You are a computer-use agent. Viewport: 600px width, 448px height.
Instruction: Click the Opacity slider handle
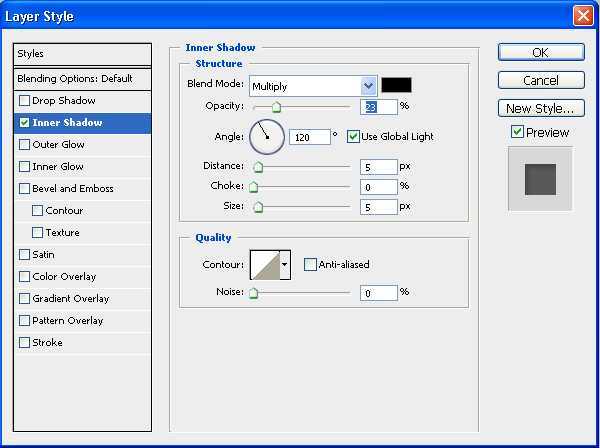pyautogui.click(x=276, y=107)
